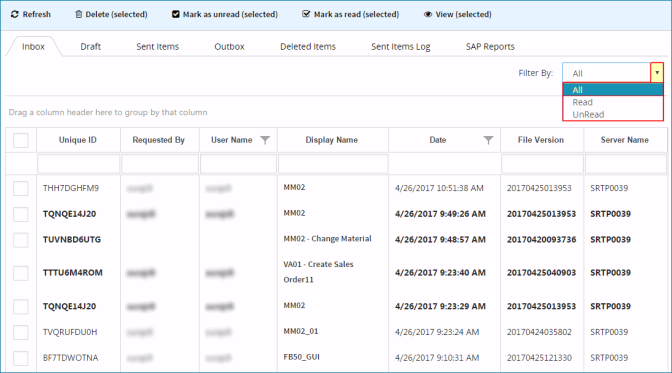672x373 pixels.
Task: Toggle the select-all checkbox in header
Action: 21,140
